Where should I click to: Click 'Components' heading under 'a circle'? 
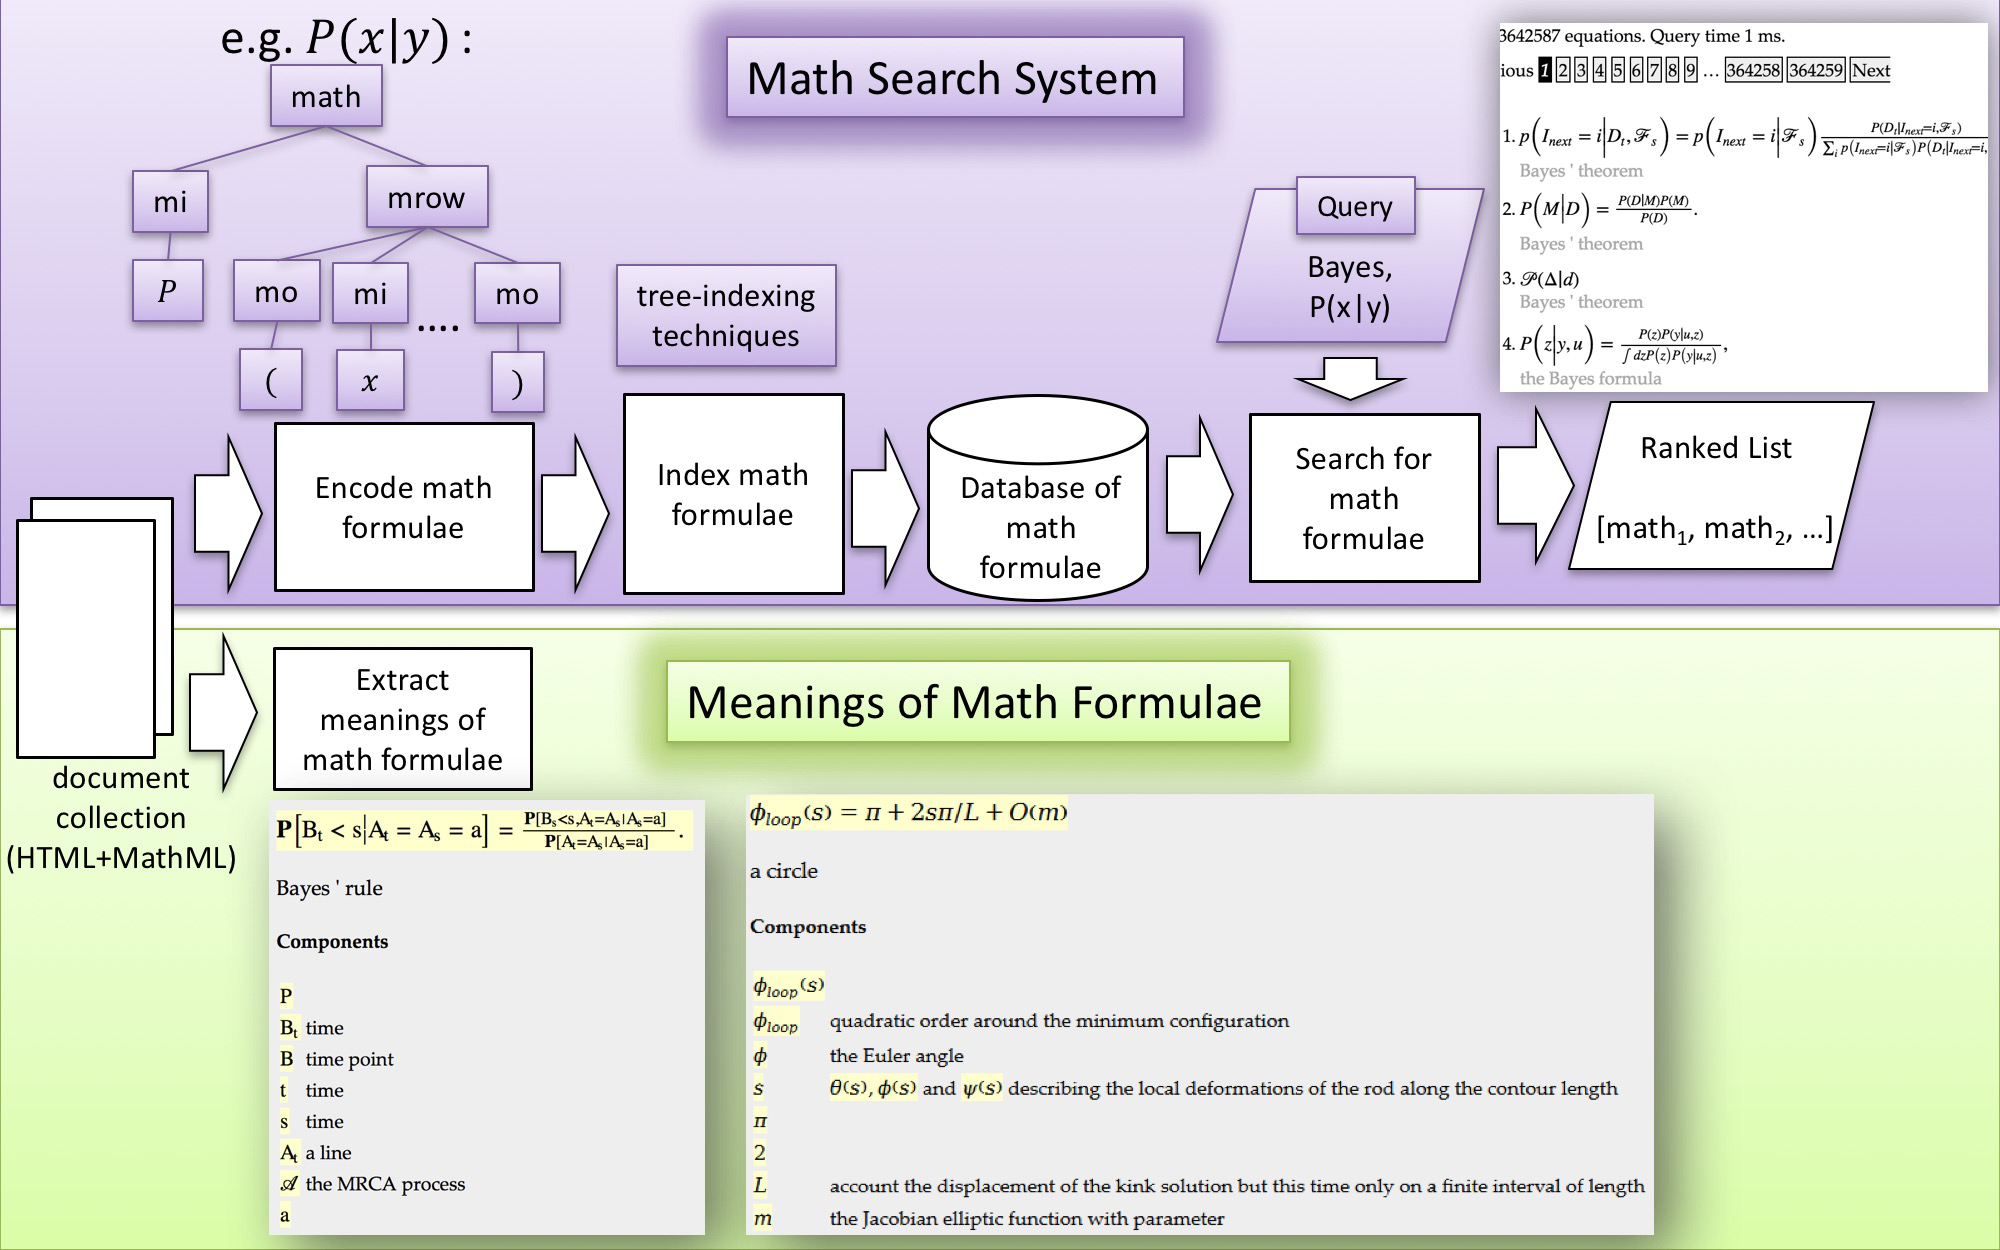(x=808, y=926)
